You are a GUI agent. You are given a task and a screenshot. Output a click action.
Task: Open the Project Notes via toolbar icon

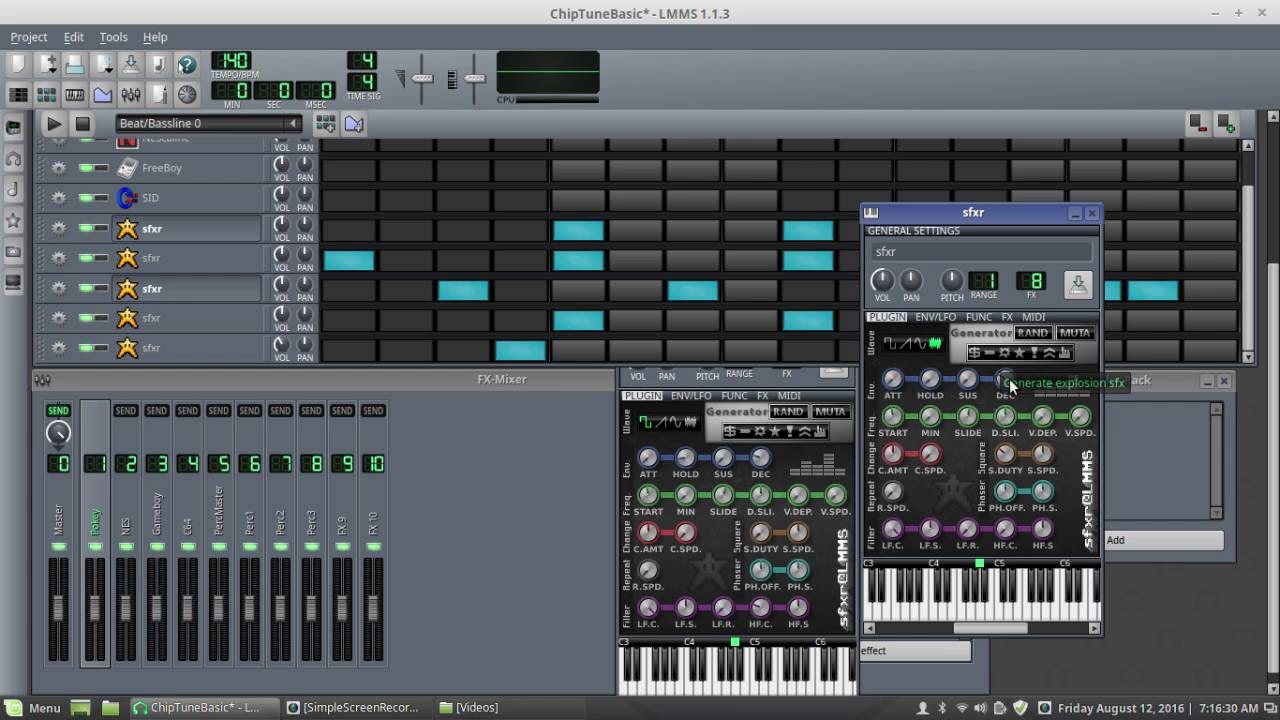(x=159, y=95)
